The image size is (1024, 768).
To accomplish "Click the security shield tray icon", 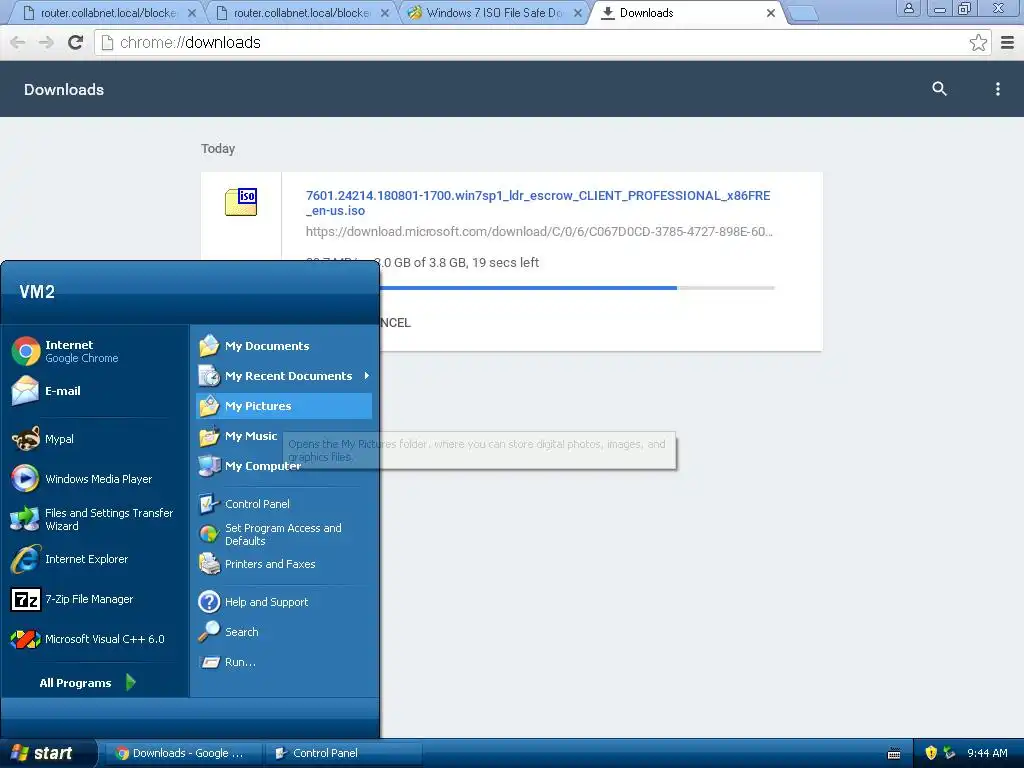I will (x=931, y=753).
